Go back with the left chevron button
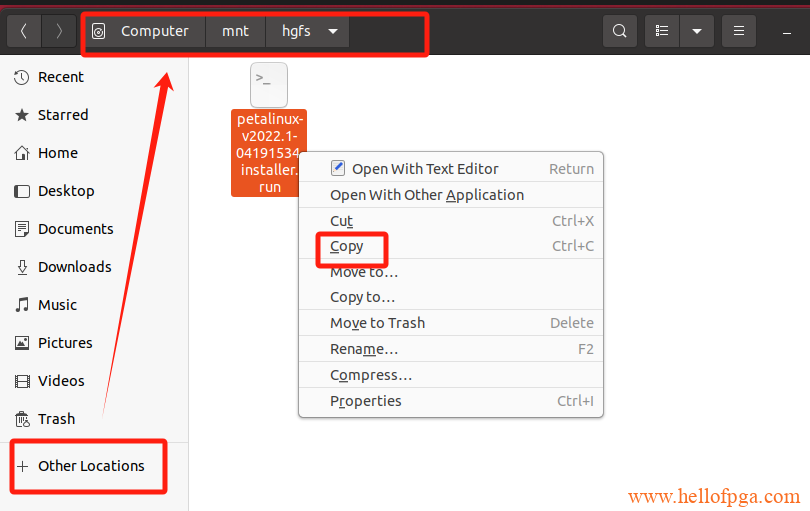Image resolution: width=810 pixels, height=511 pixels. tap(24, 32)
